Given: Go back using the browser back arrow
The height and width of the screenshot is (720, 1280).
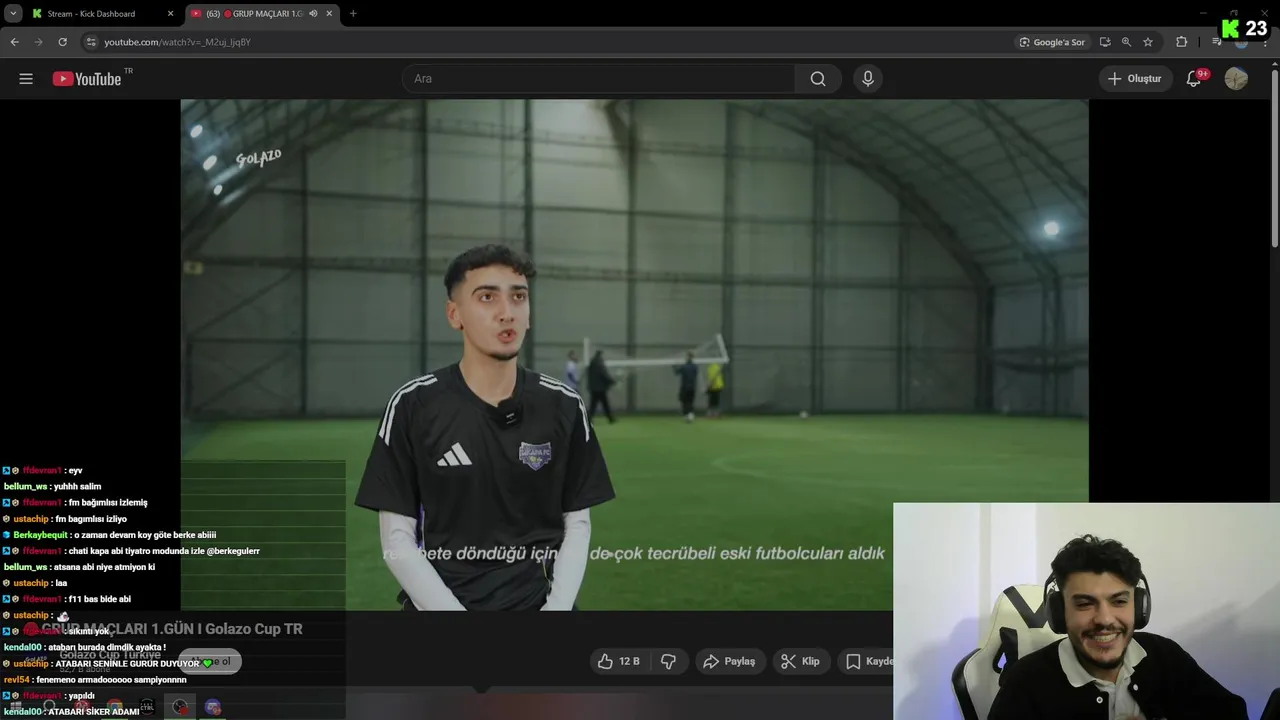Looking at the screenshot, I should (x=14, y=42).
